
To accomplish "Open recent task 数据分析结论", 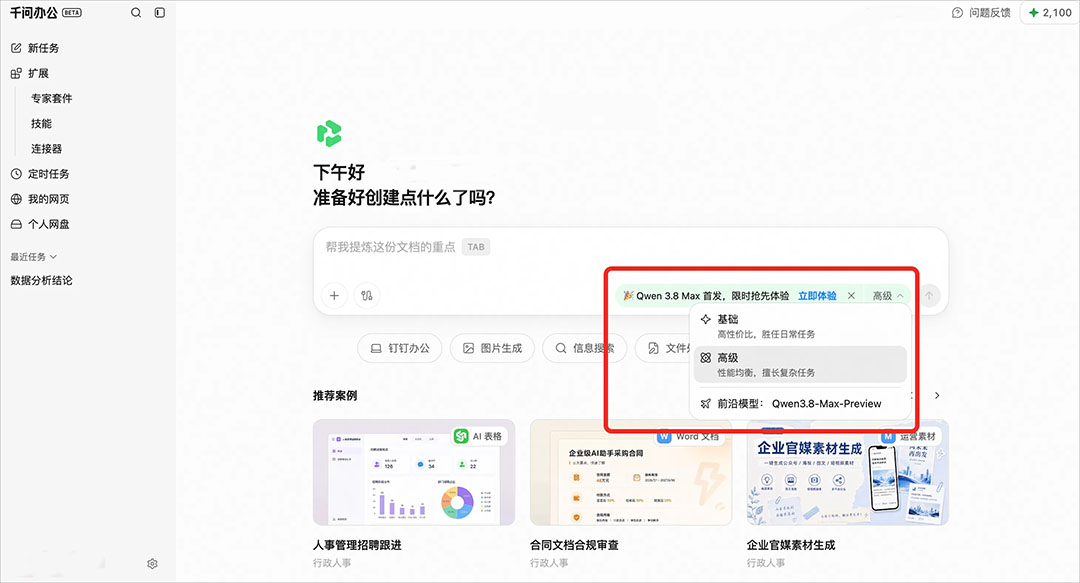I will [41, 280].
